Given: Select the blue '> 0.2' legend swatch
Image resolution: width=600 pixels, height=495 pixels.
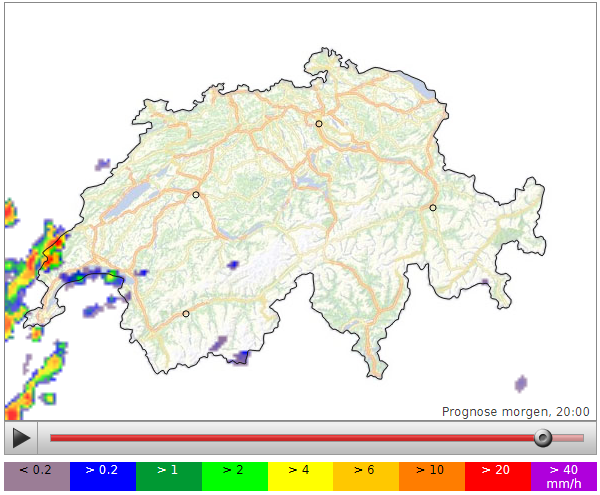Looking at the screenshot, I should pyautogui.click(x=103, y=476).
